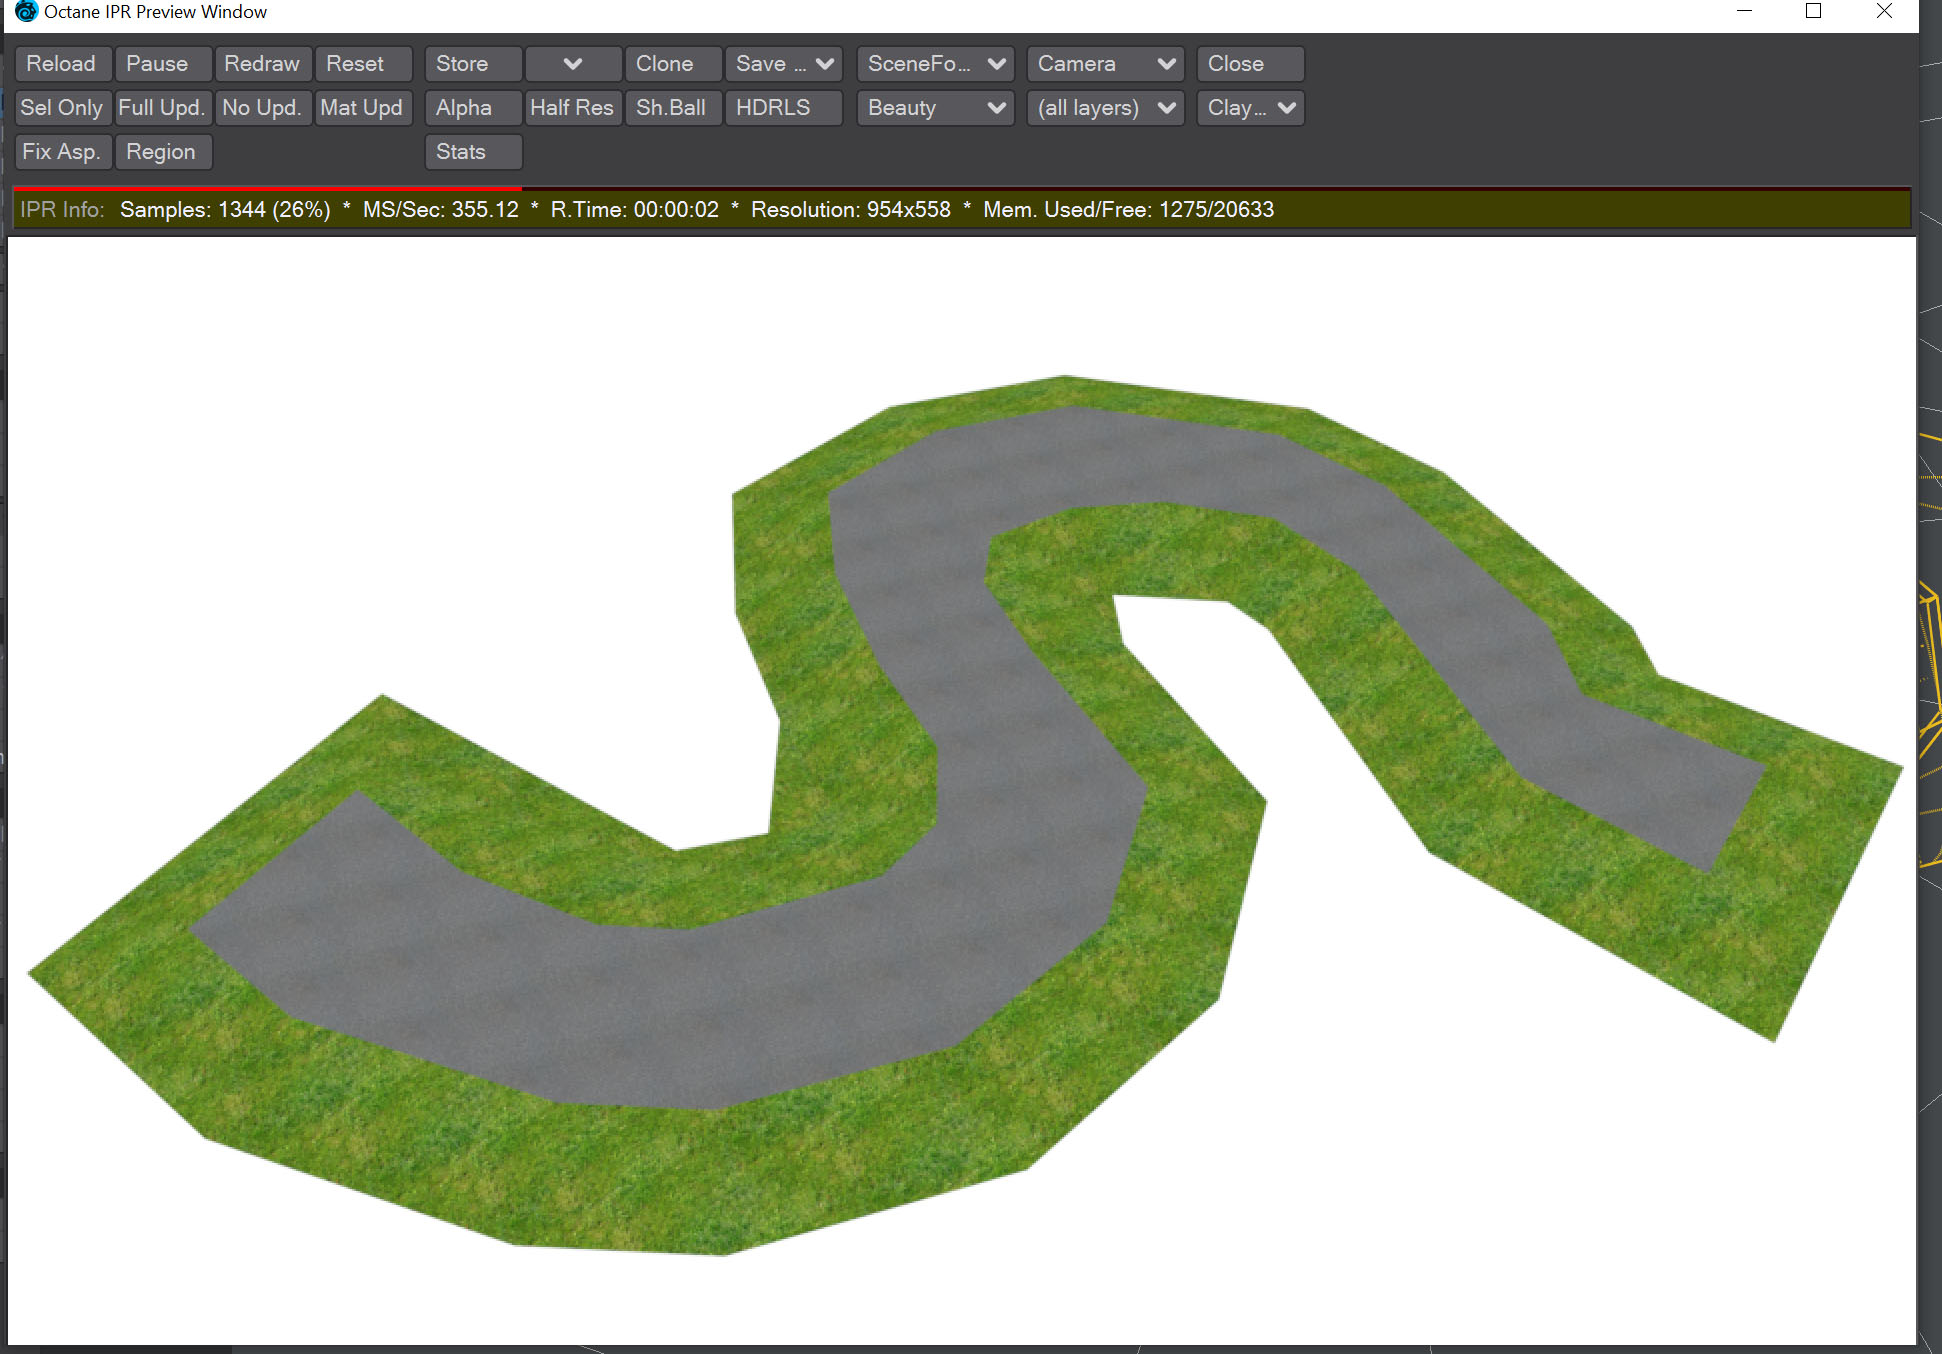Viewport: 1942px width, 1354px height.
Task: Open the Camera selection dropdown
Action: pyautogui.click(x=1105, y=64)
